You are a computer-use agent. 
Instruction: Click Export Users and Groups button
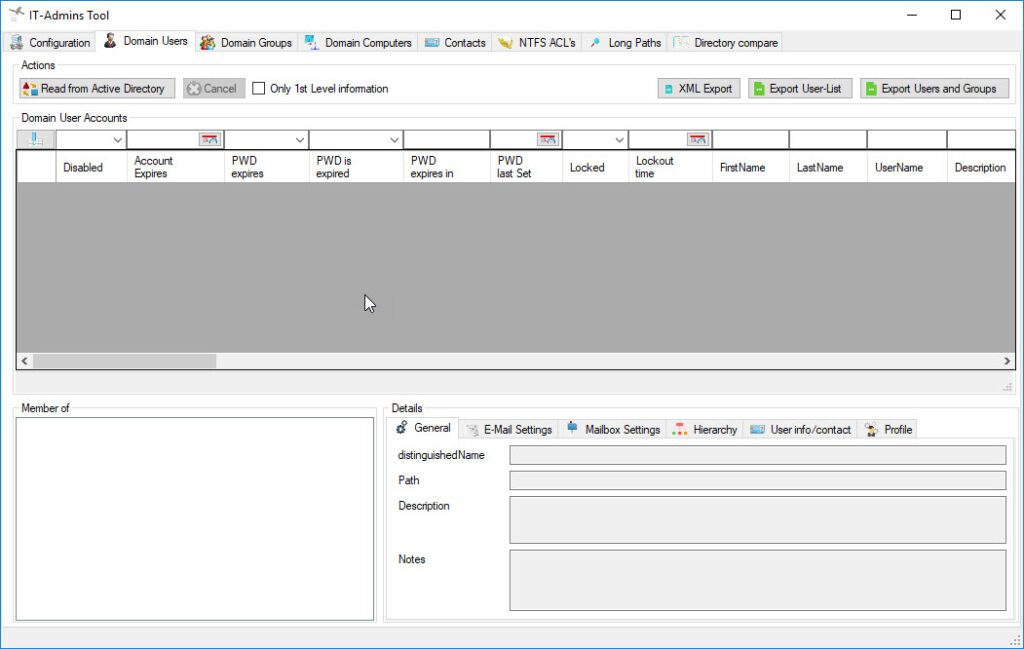934,89
